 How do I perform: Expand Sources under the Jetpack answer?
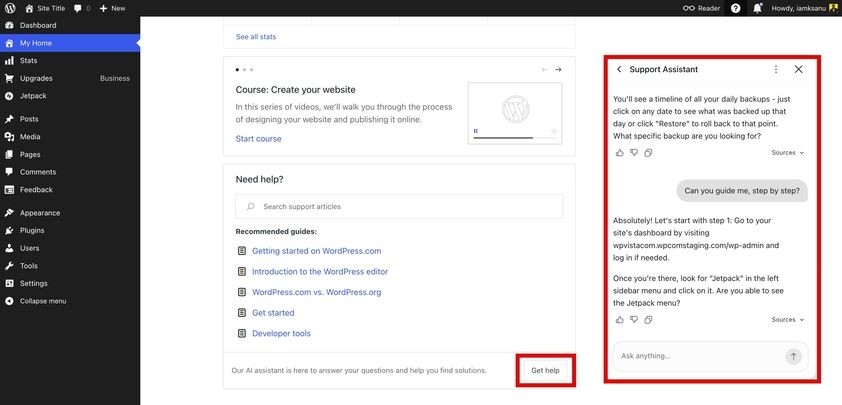788,320
